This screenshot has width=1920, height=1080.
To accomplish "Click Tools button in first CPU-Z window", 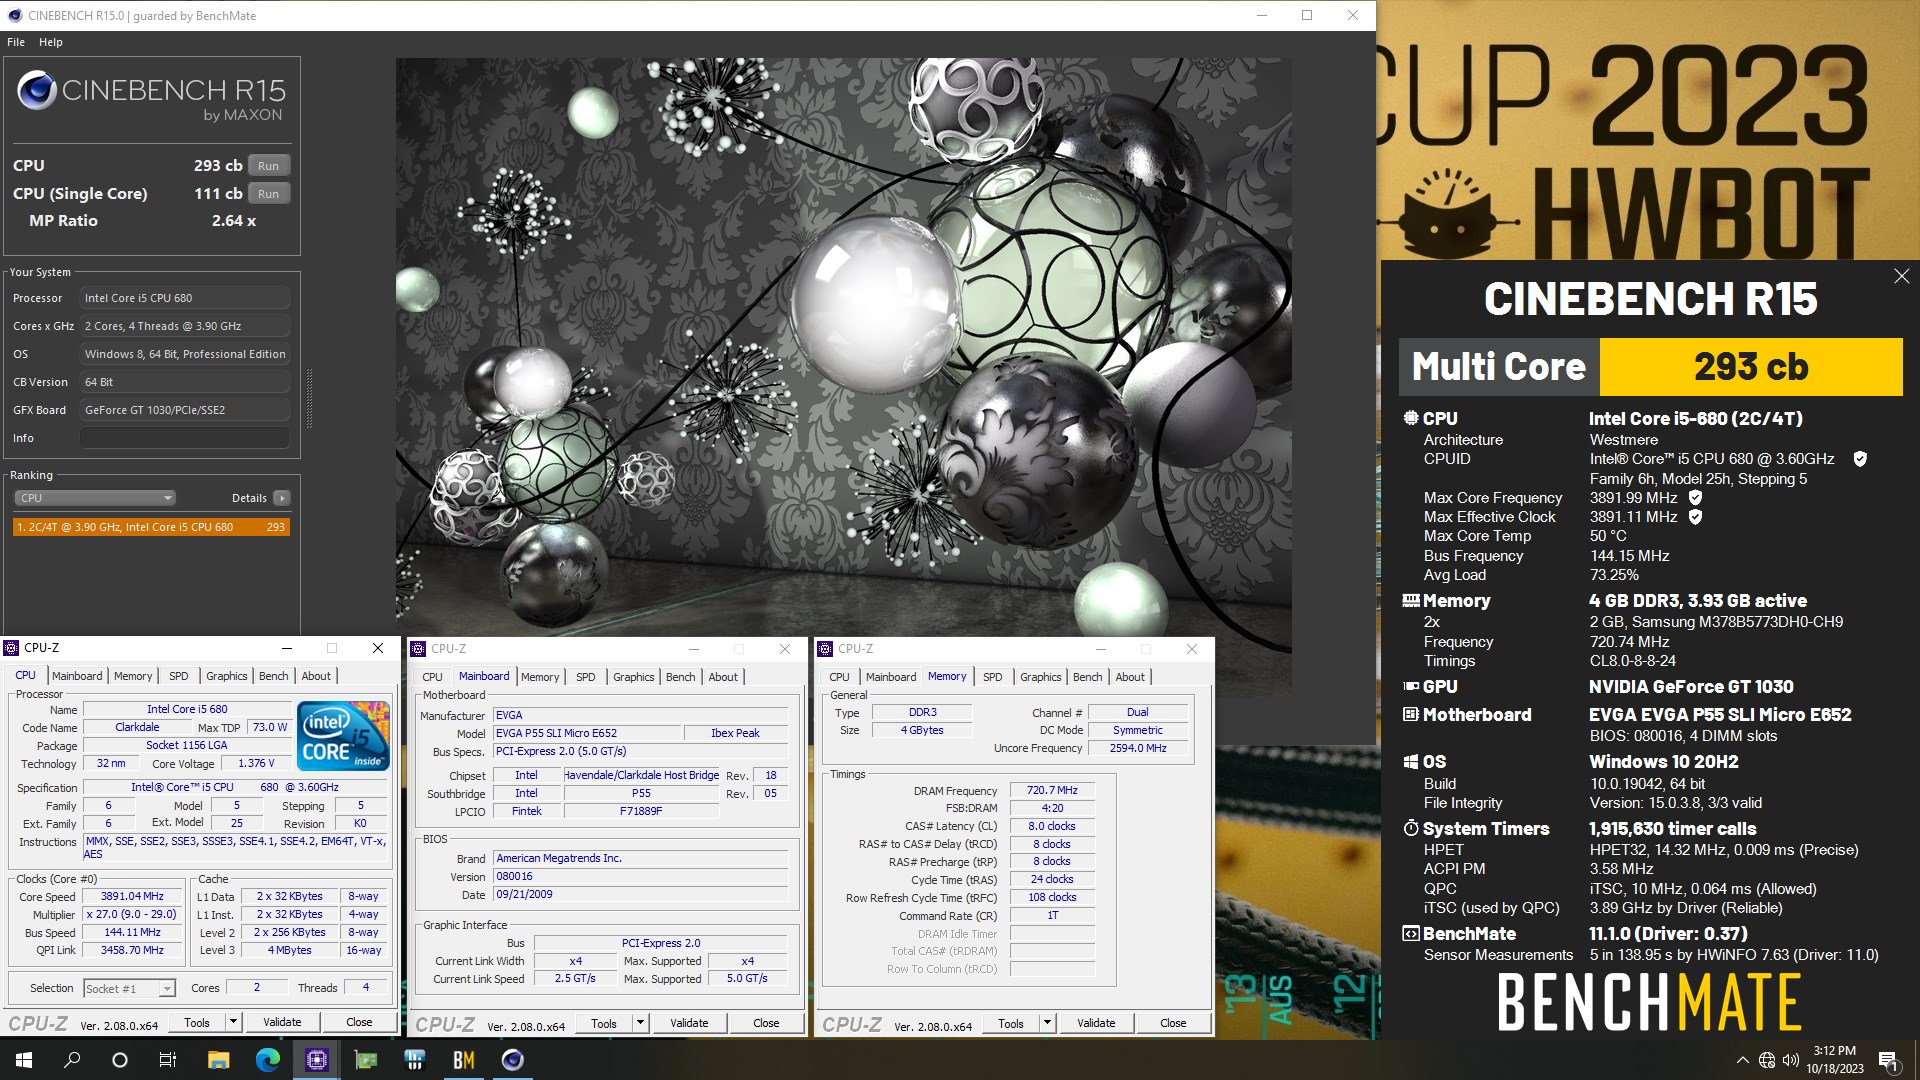I will pyautogui.click(x=197, y=1022).
